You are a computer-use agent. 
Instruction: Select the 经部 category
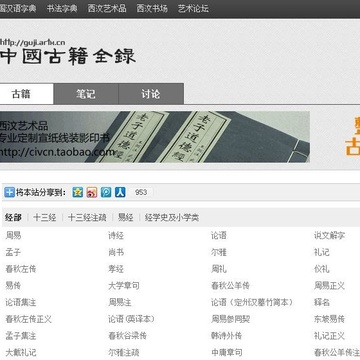(13, 218)
